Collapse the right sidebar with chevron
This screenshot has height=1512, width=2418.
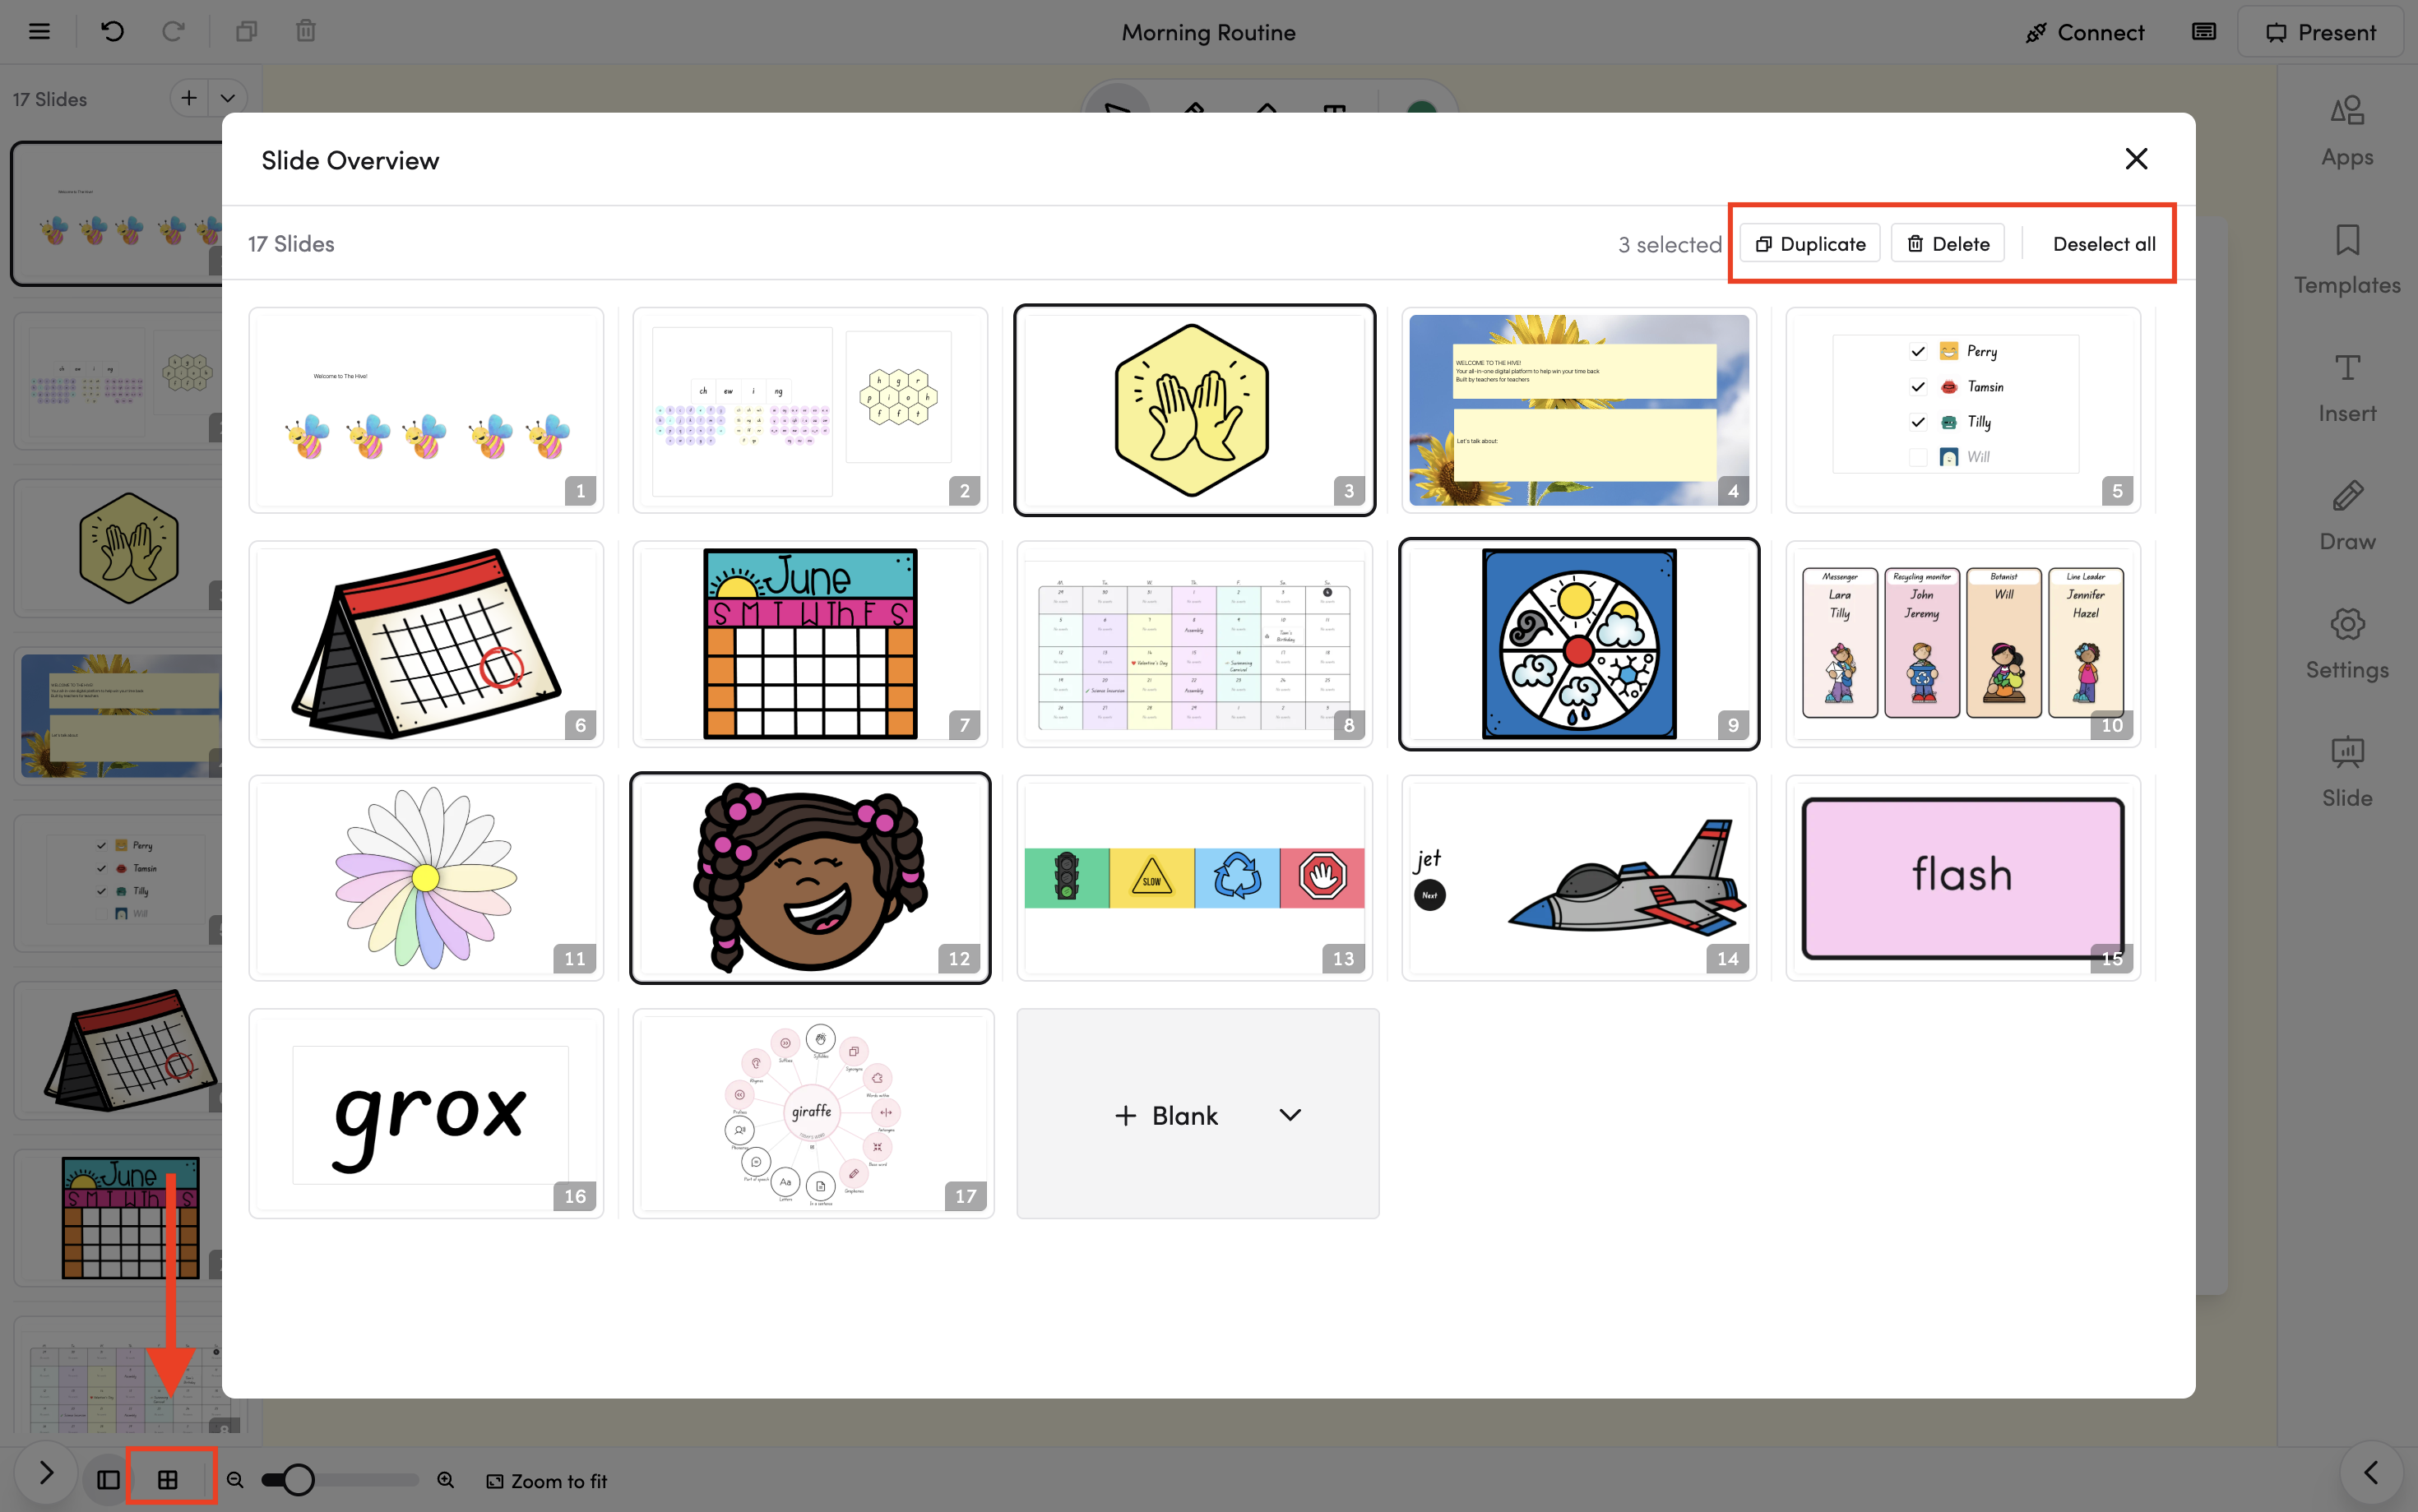2370,1472
